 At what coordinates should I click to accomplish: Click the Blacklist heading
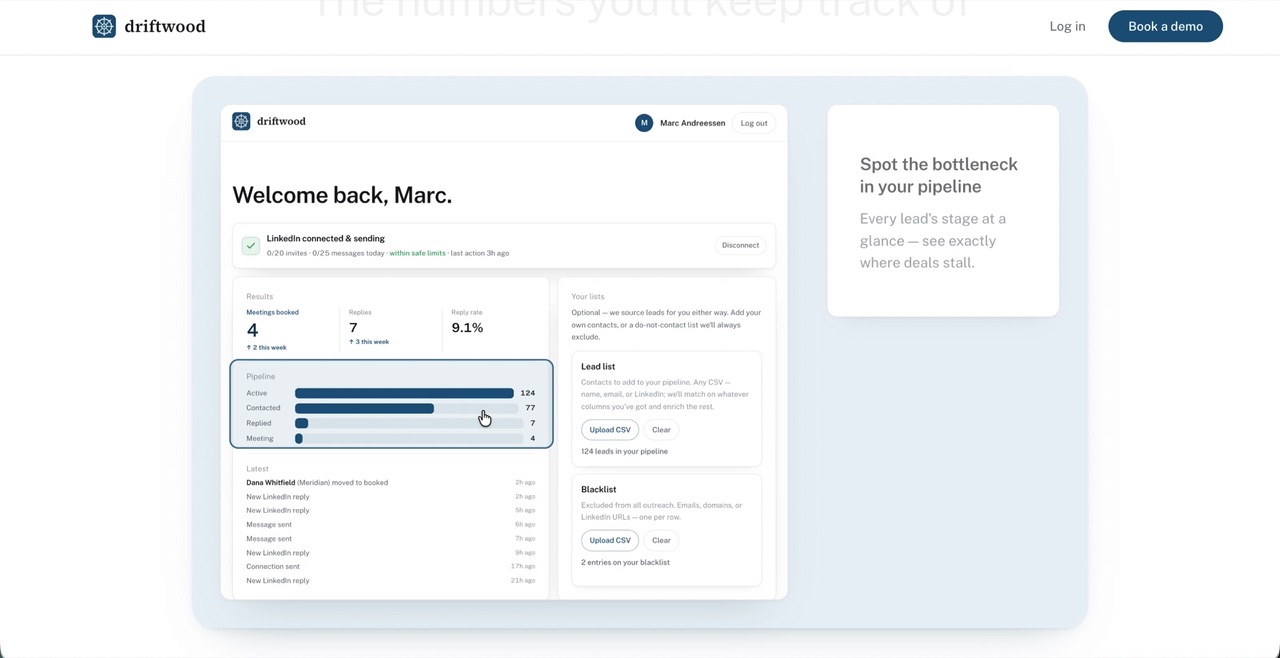(599, 490)
